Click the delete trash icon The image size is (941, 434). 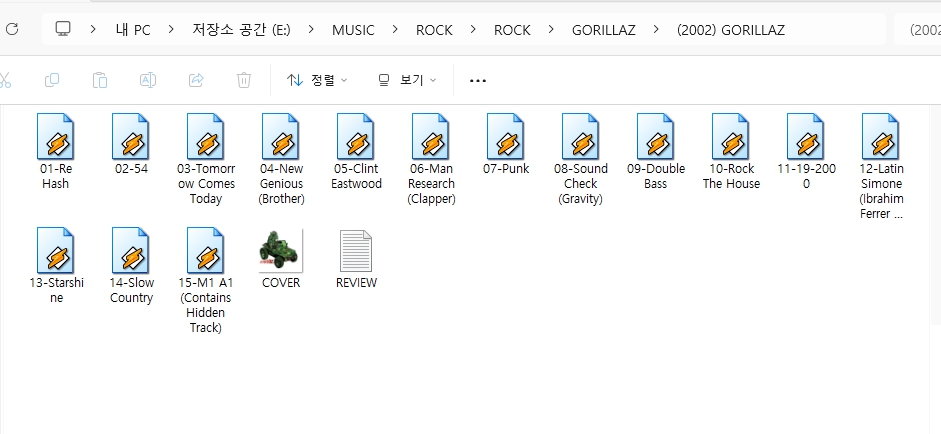244,80
